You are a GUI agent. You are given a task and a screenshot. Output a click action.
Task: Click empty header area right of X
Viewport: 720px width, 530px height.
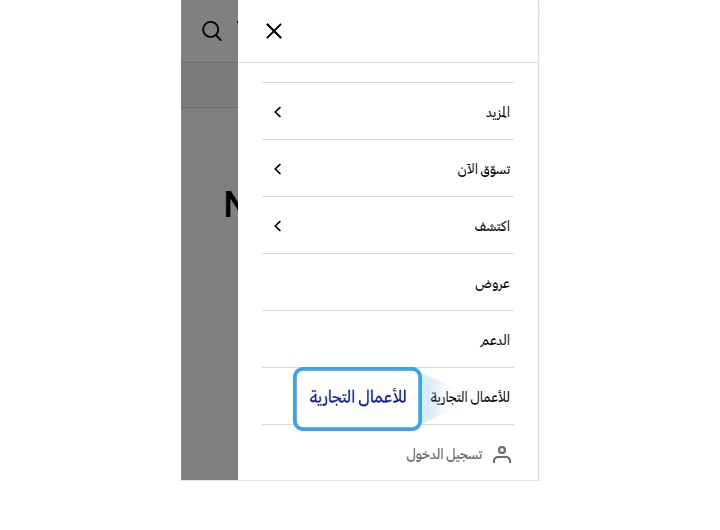pos(411,31)
